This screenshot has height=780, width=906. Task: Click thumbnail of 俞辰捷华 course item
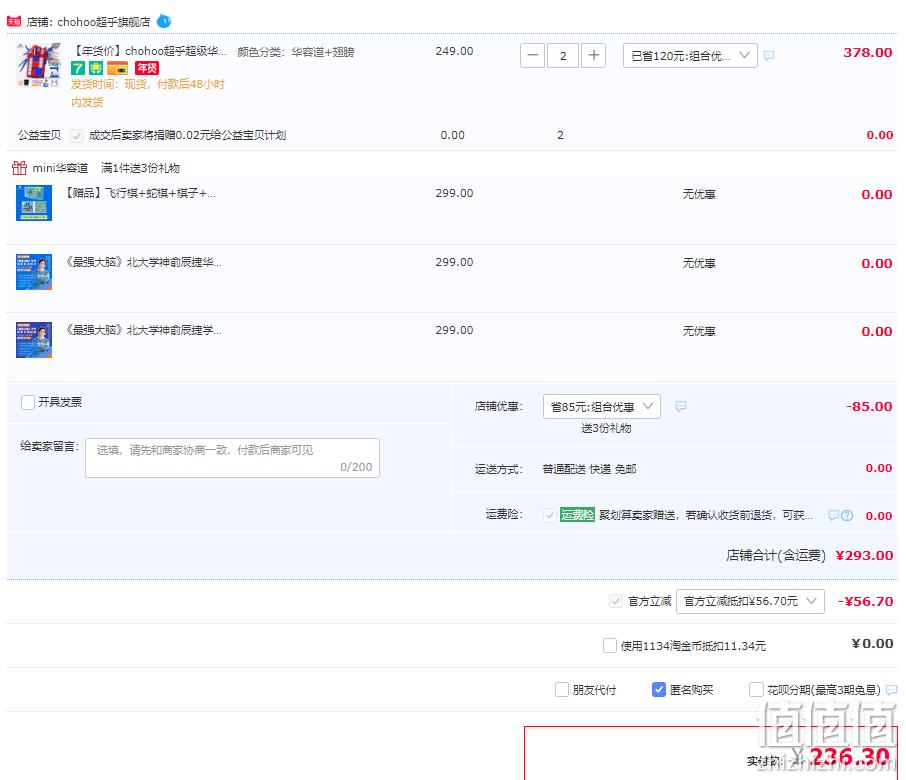pyautogui.click(x=34, y=272)
